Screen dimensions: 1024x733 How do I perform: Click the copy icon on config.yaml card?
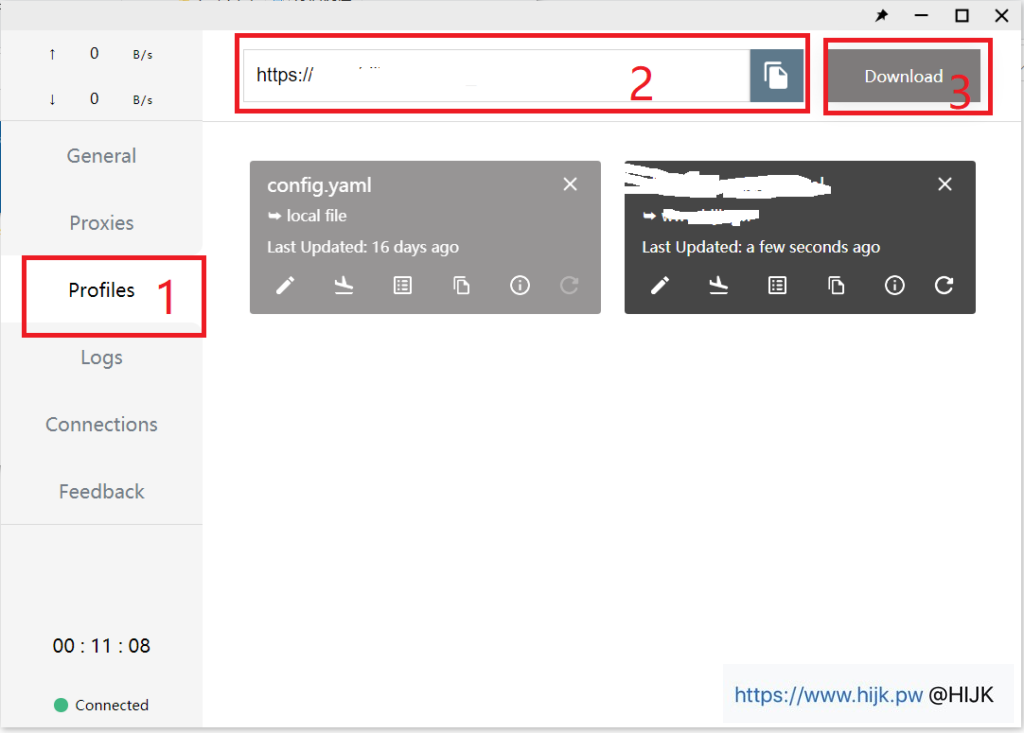(x=461, y=286)
